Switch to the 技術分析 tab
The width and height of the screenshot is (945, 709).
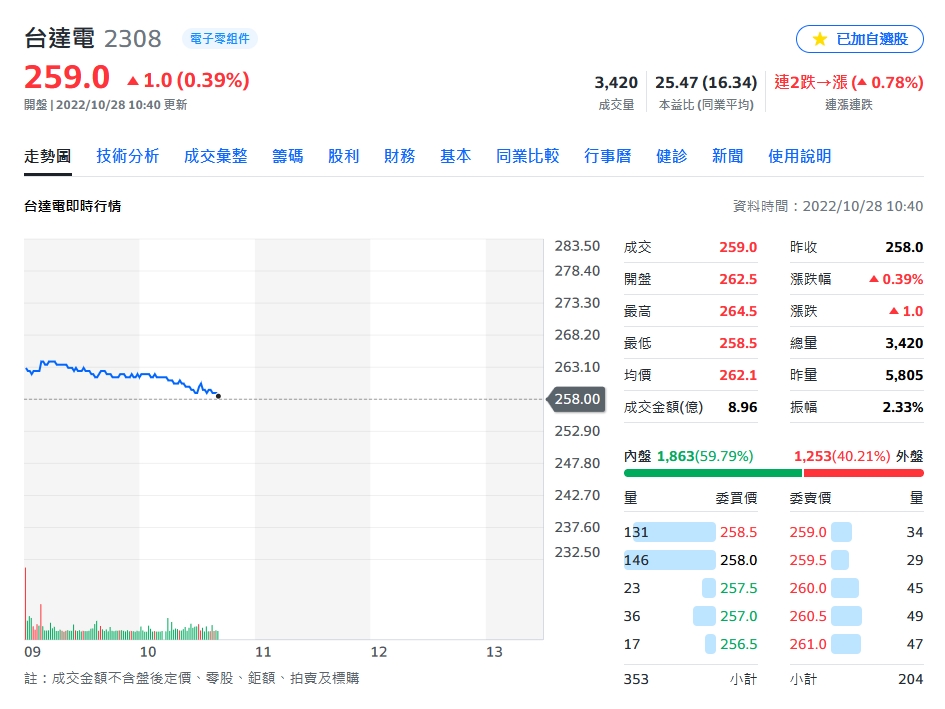pyautogui.click(x=128, y=157)
